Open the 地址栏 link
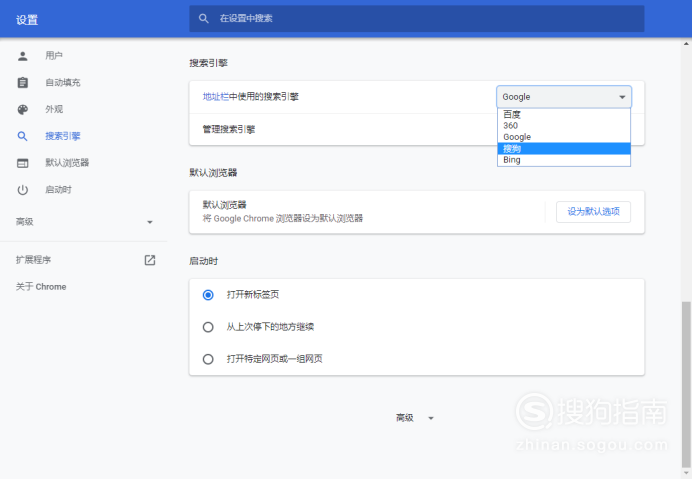Screen dimensions: 692x479 click(x=215, y=97)
